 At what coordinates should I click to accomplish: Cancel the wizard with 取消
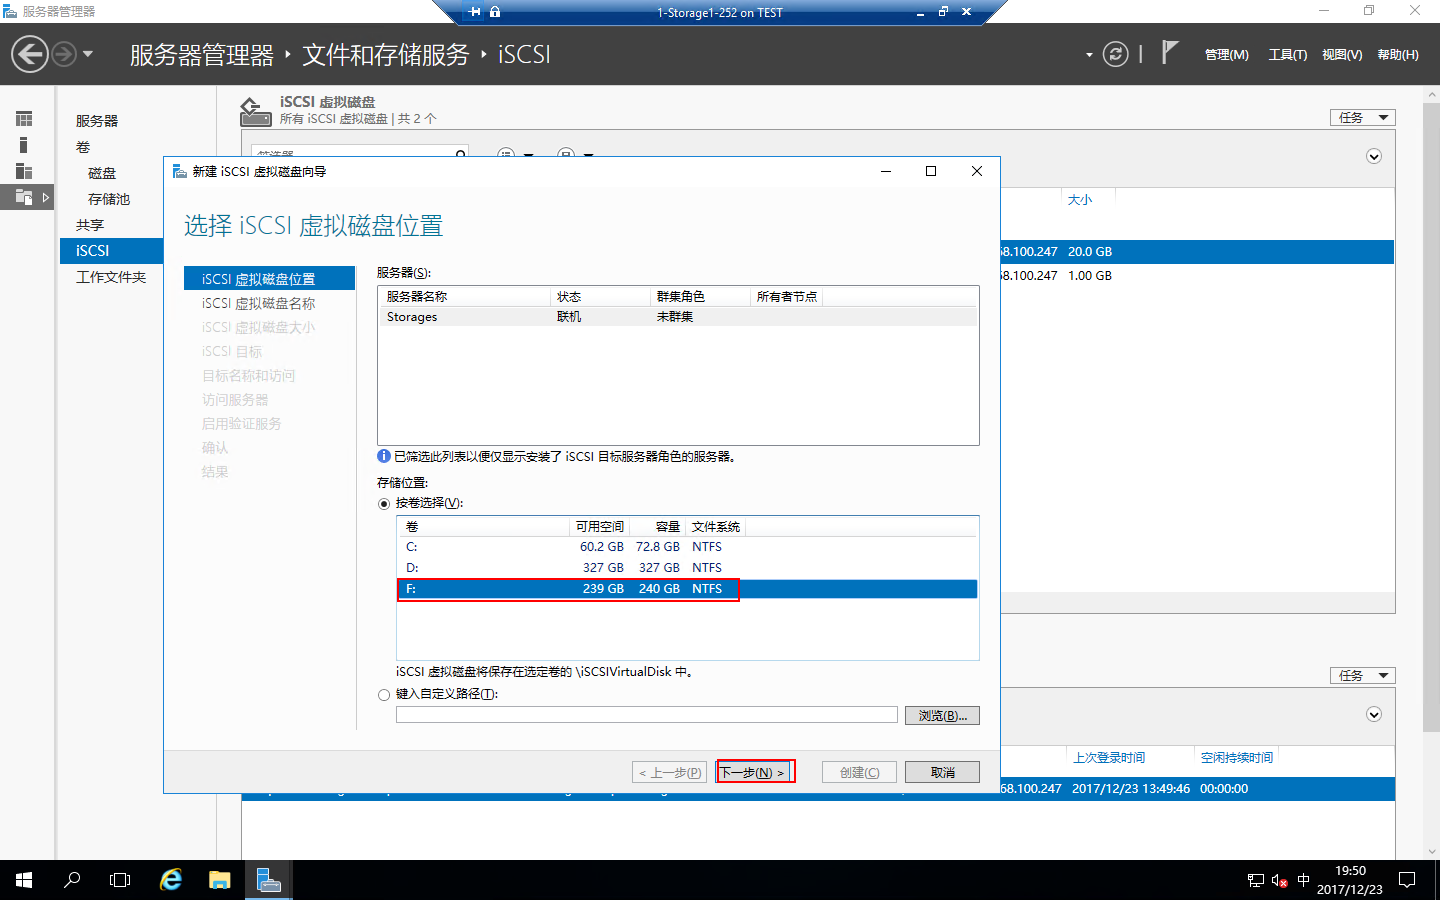[942, 772]
